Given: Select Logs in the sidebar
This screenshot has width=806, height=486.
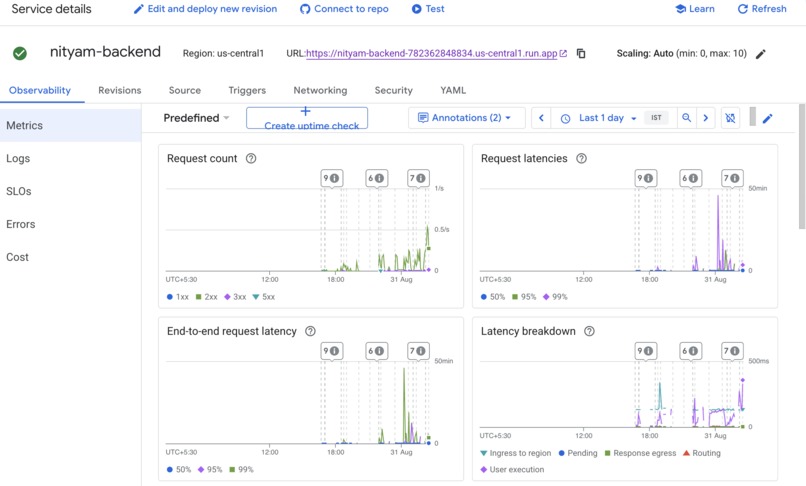Looking at the screenshot, I should coord(70,158).
